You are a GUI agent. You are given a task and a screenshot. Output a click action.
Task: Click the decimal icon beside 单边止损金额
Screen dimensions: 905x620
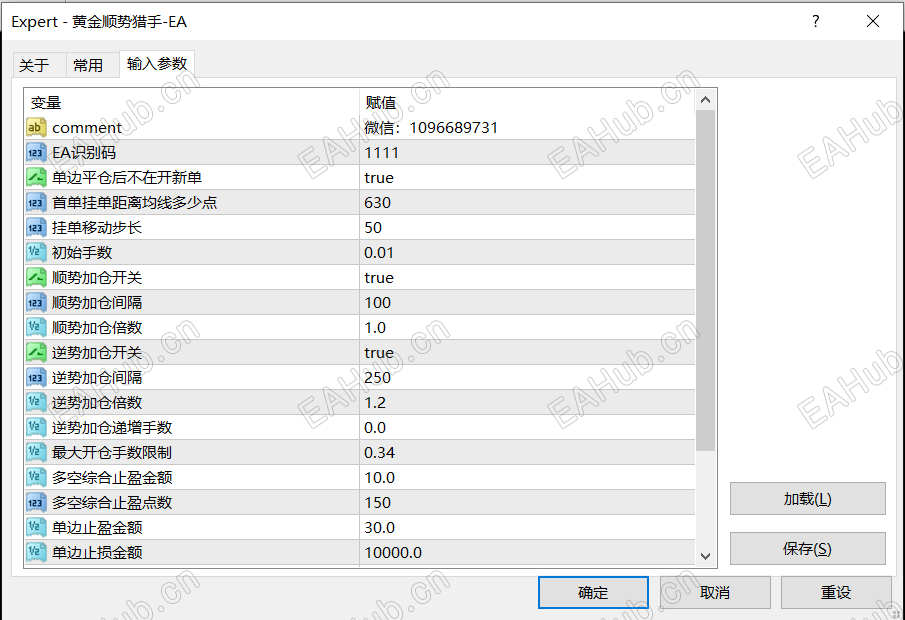click(x=37, y=553)
